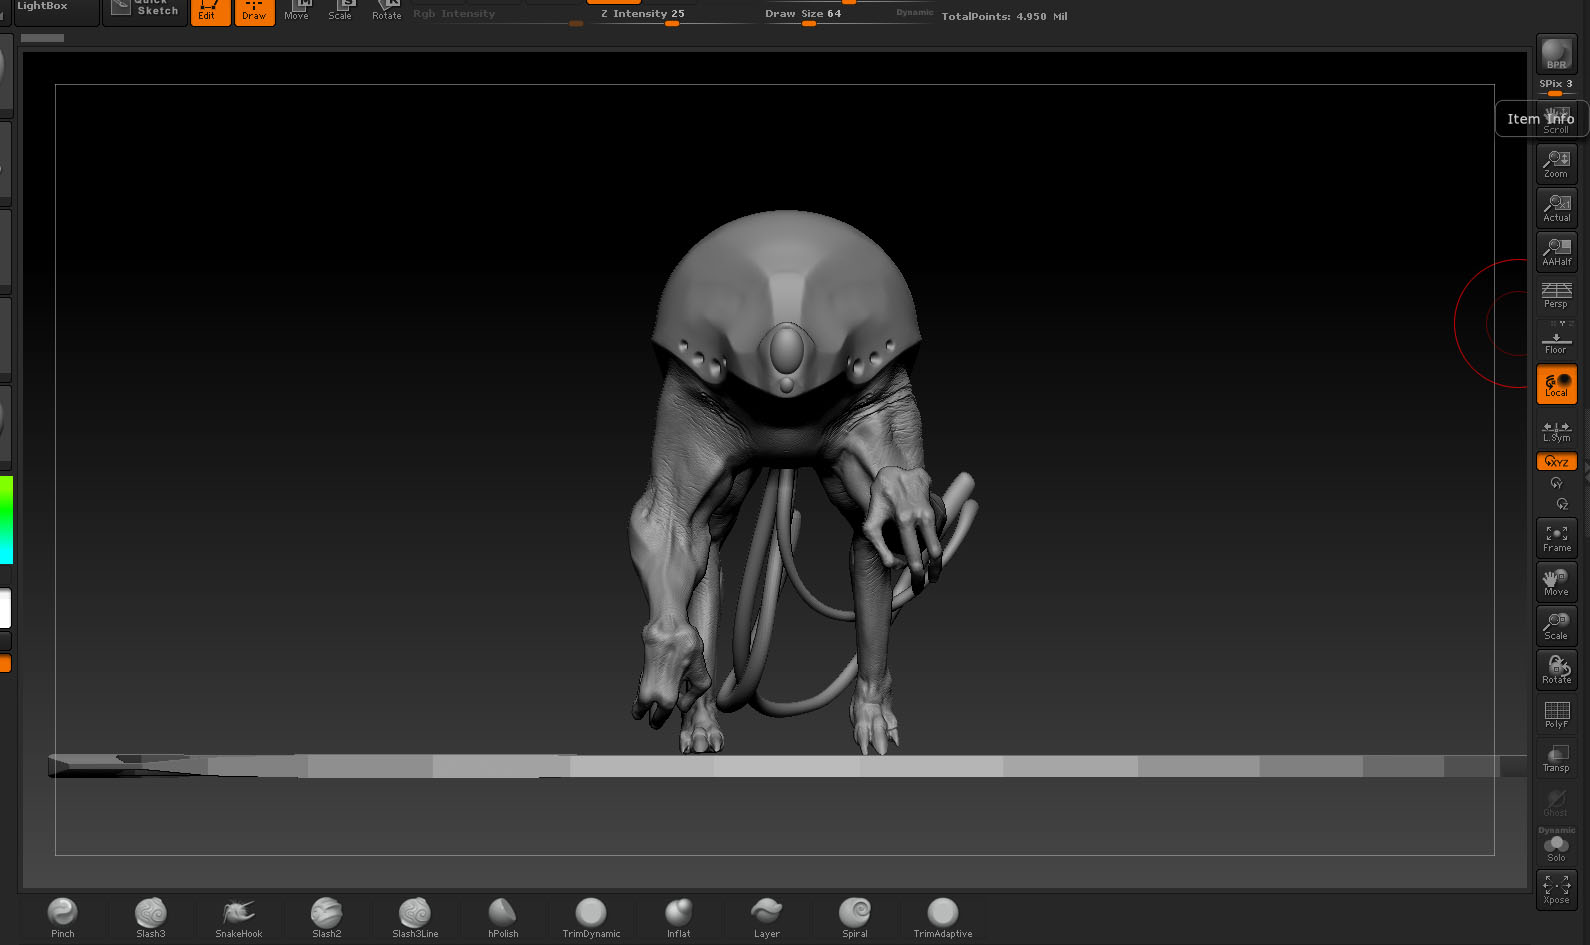The image size is (1590, 945).
Task: Select the Slash3 brush
Action: coord(151,918)
